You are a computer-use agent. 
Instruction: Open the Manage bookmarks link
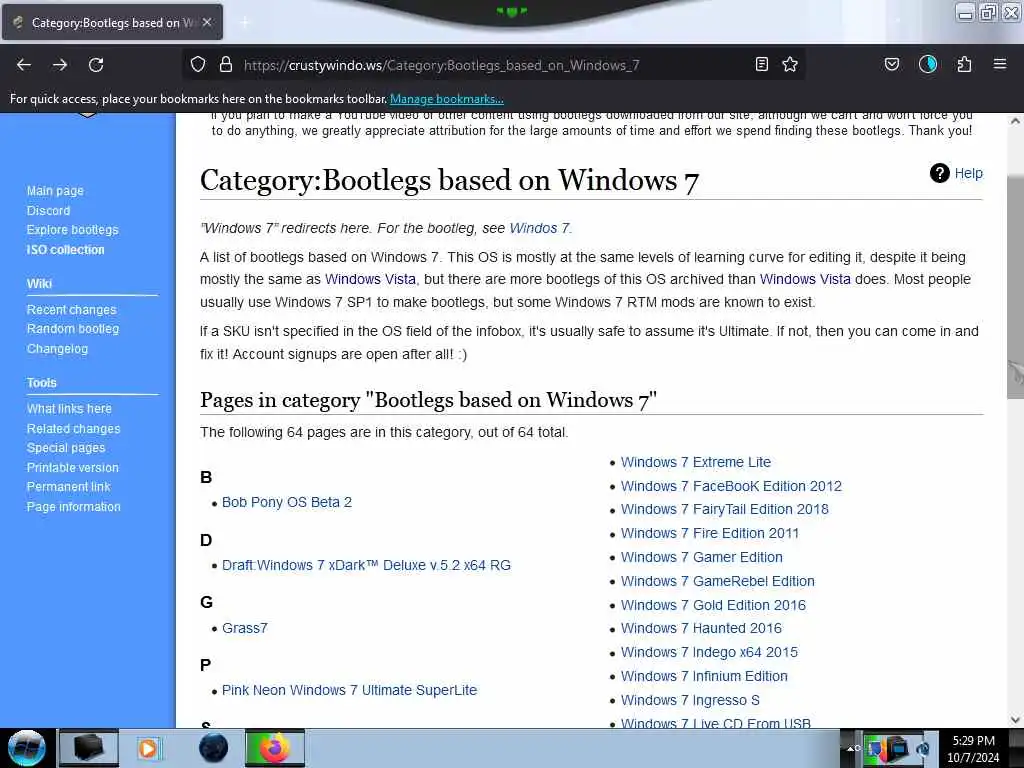[x=447, y=99]
